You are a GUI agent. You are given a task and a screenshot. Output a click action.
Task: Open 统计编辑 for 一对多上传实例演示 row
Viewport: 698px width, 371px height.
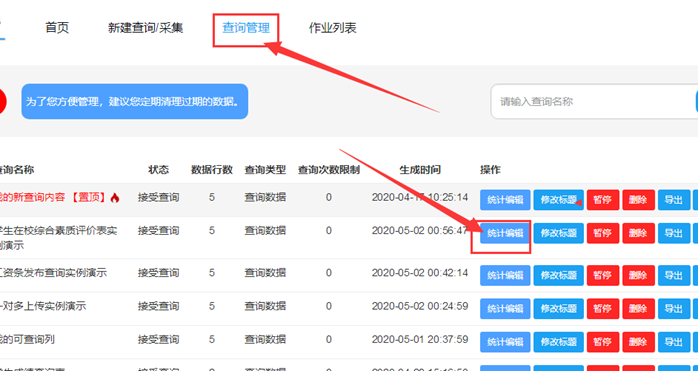click(505, 309)
